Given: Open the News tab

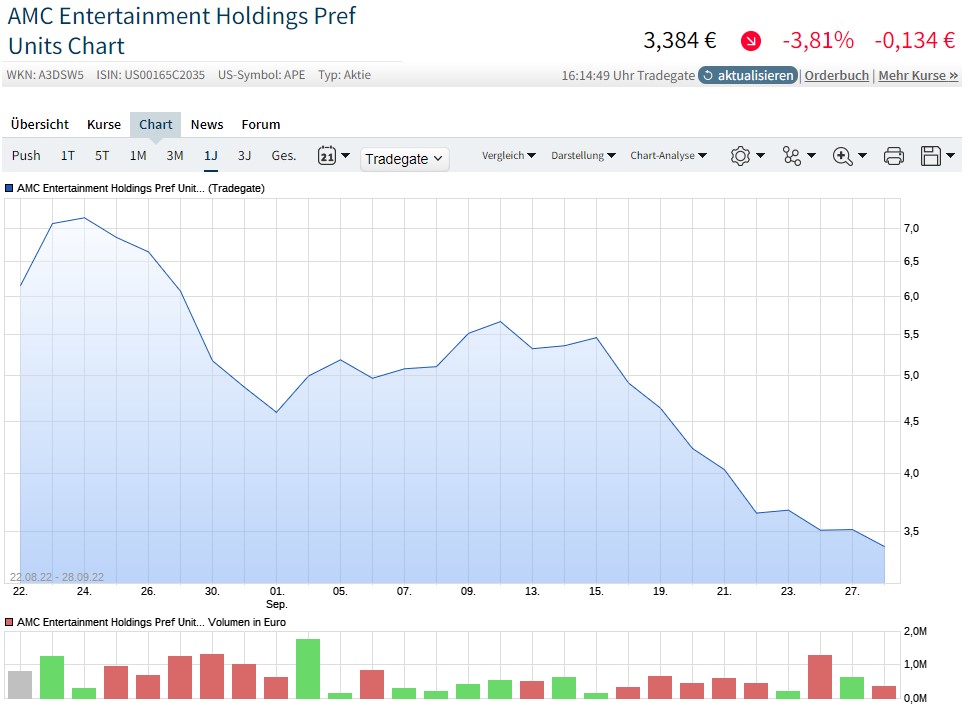Looking at the screenshot, I should [x=206, y=125].
